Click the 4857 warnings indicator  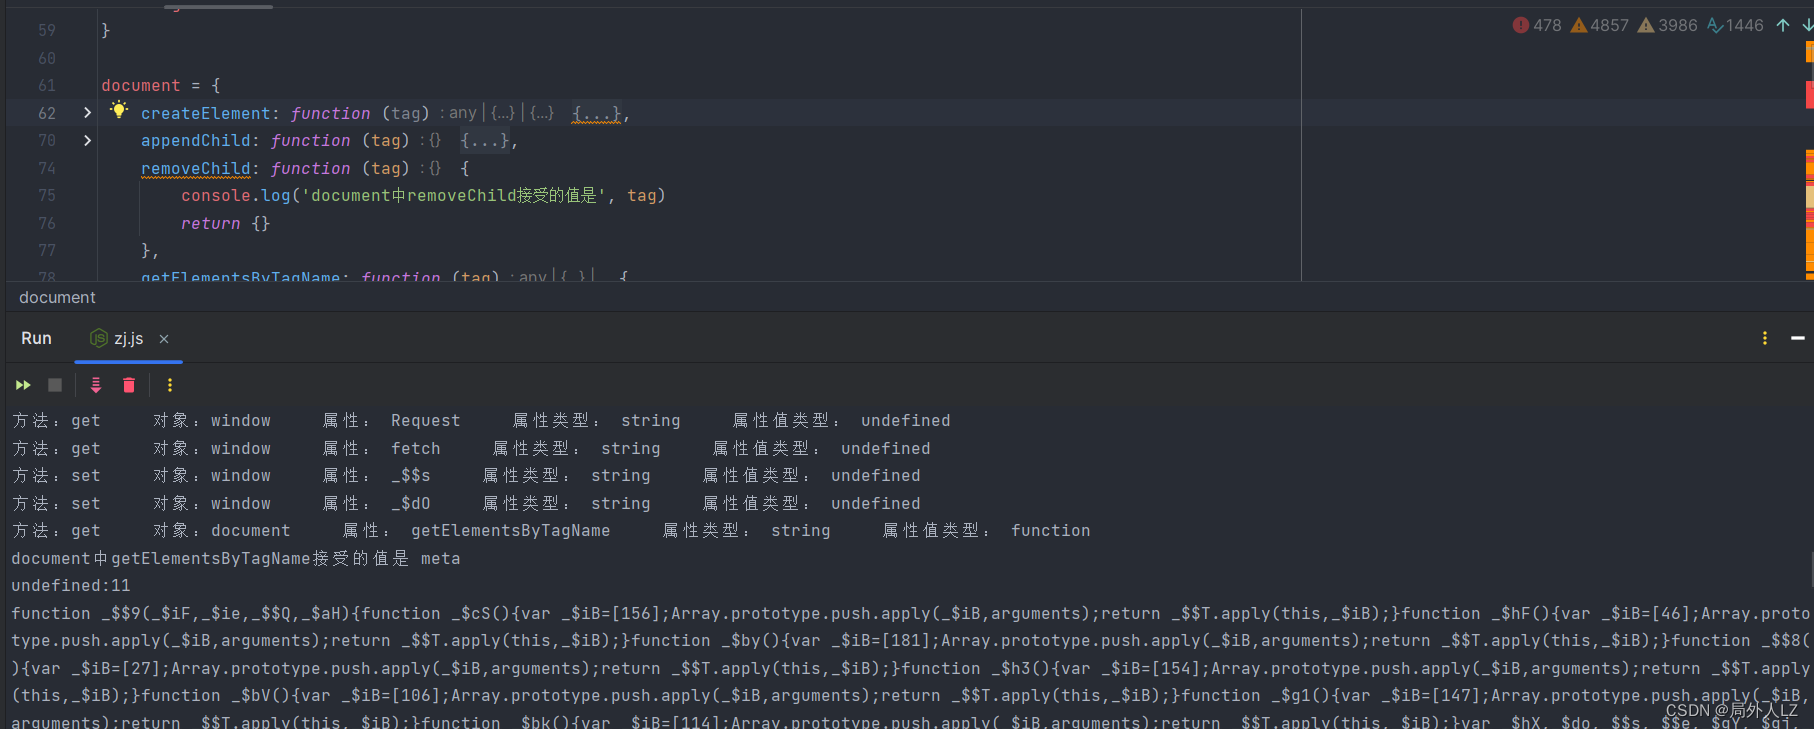pyautogui.click(x=1599, y=25)
